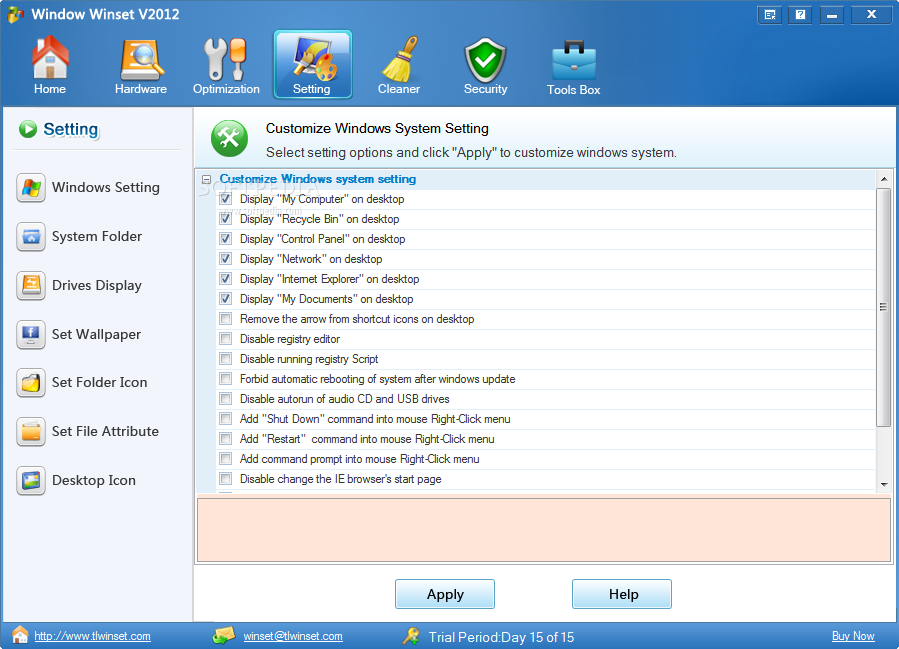Uncheck Display "Network" on desktop
The width and height of the screenshot is (899, 649).
[x=226, y=259]
